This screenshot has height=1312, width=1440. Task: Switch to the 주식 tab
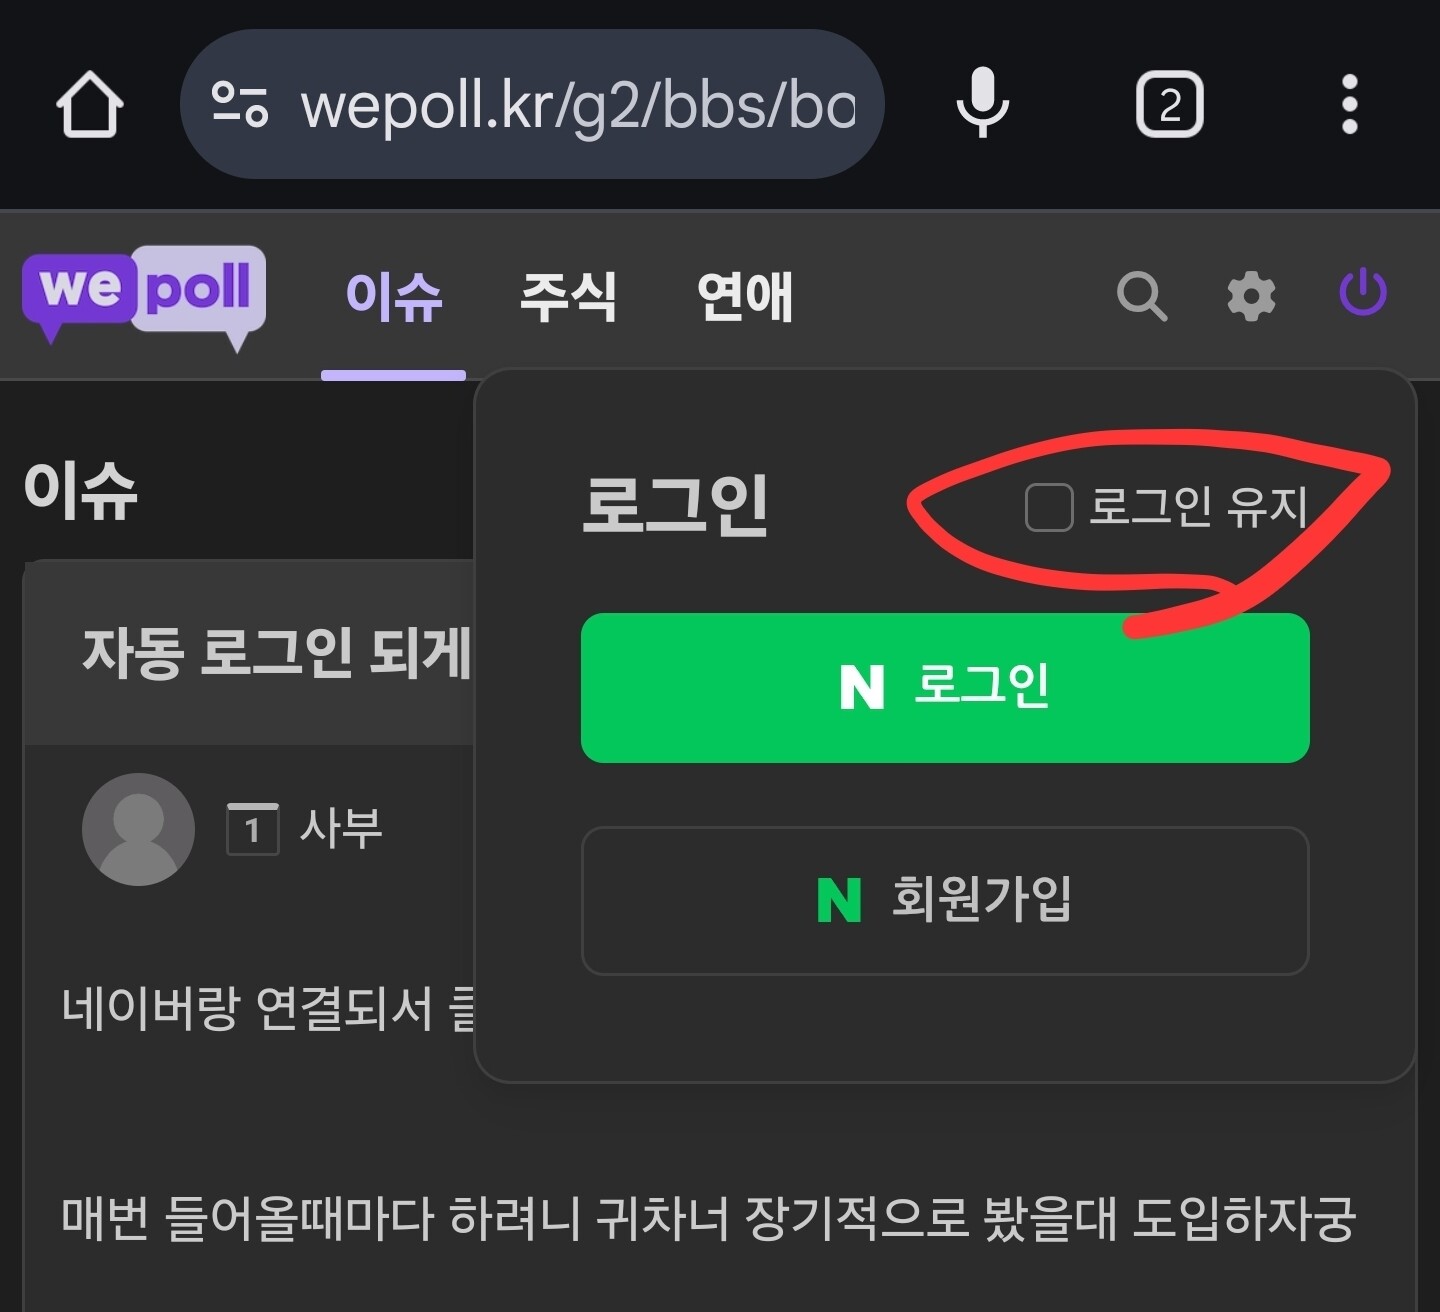[x=568, y=297]
